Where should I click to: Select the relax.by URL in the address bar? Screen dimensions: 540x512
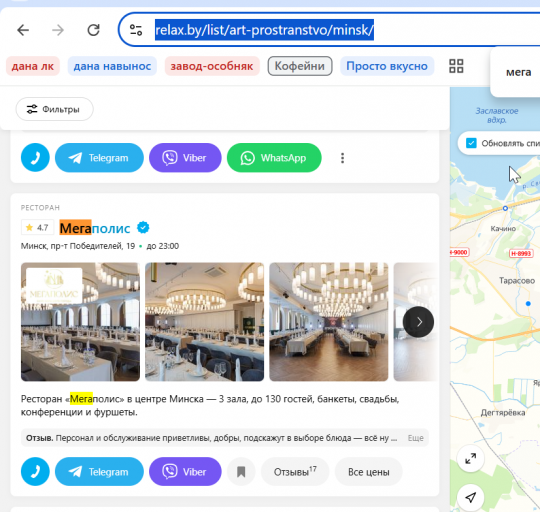(x=264, y=30)
